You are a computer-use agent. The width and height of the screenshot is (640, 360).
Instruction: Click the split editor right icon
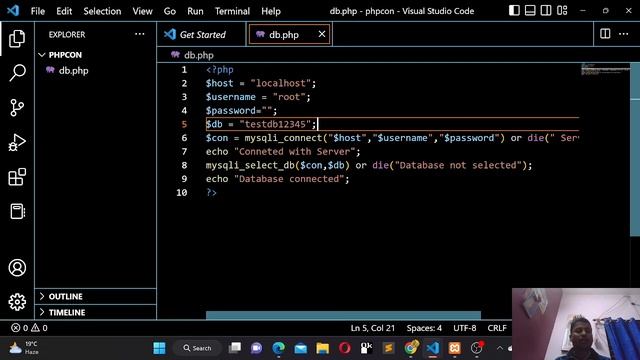605,34
